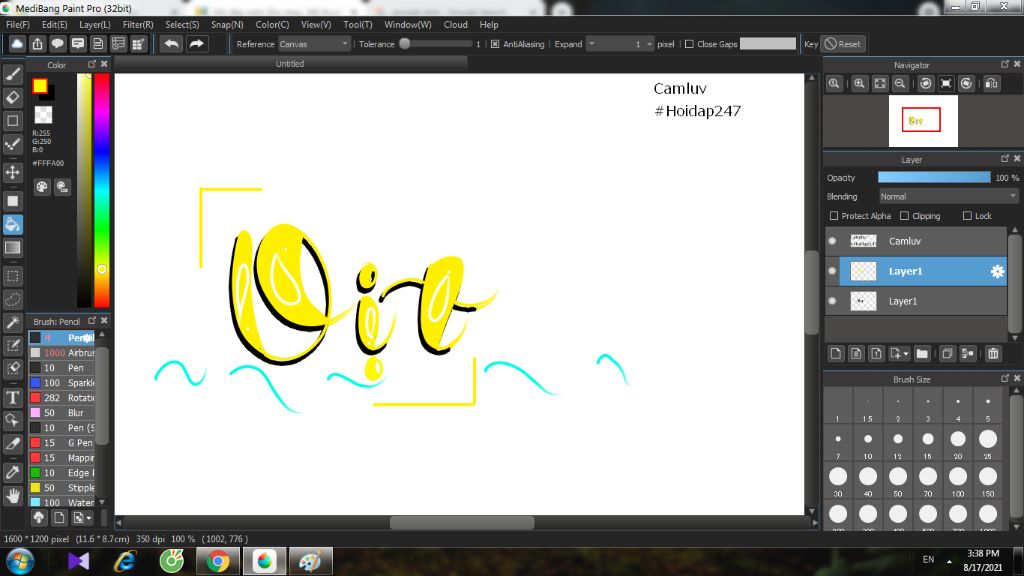Viewport: 1024px width, 576px height.
Task: Click the horizontal canvas scrollbar
Action: [x=462, y=522]
